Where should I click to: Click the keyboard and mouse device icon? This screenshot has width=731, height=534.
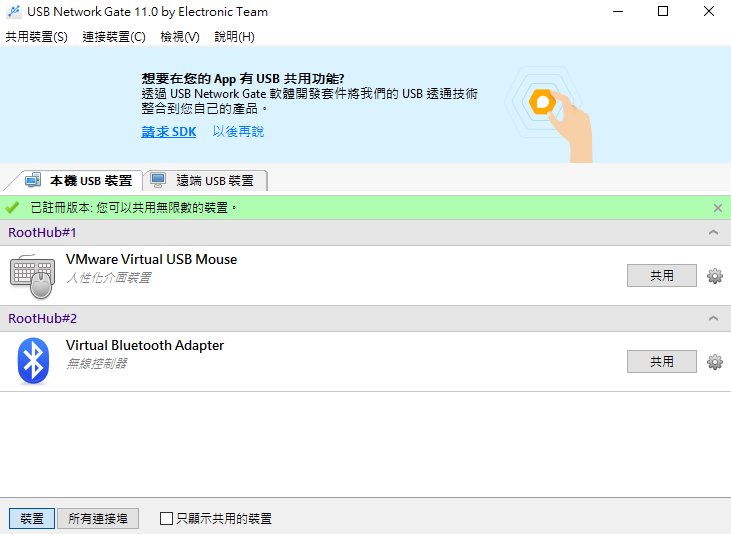click(x=32, y=276)
